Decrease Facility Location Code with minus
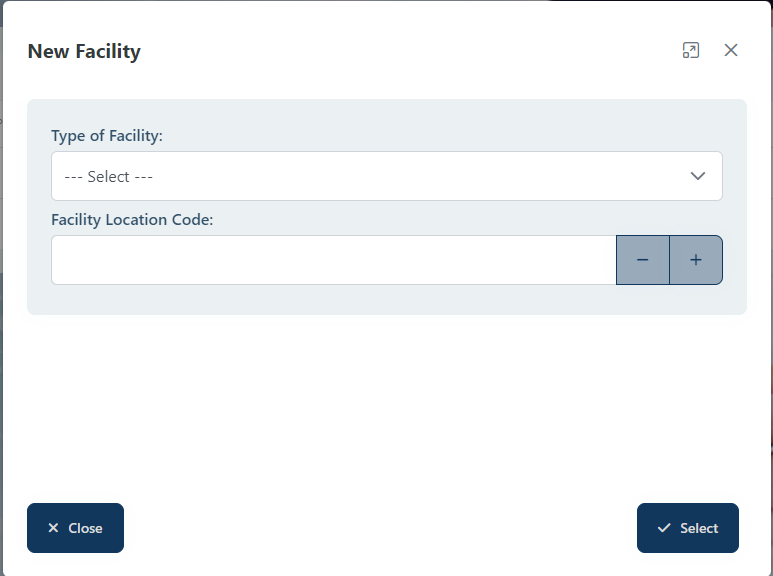Viewport: 773px width, 576px height. 643,260
